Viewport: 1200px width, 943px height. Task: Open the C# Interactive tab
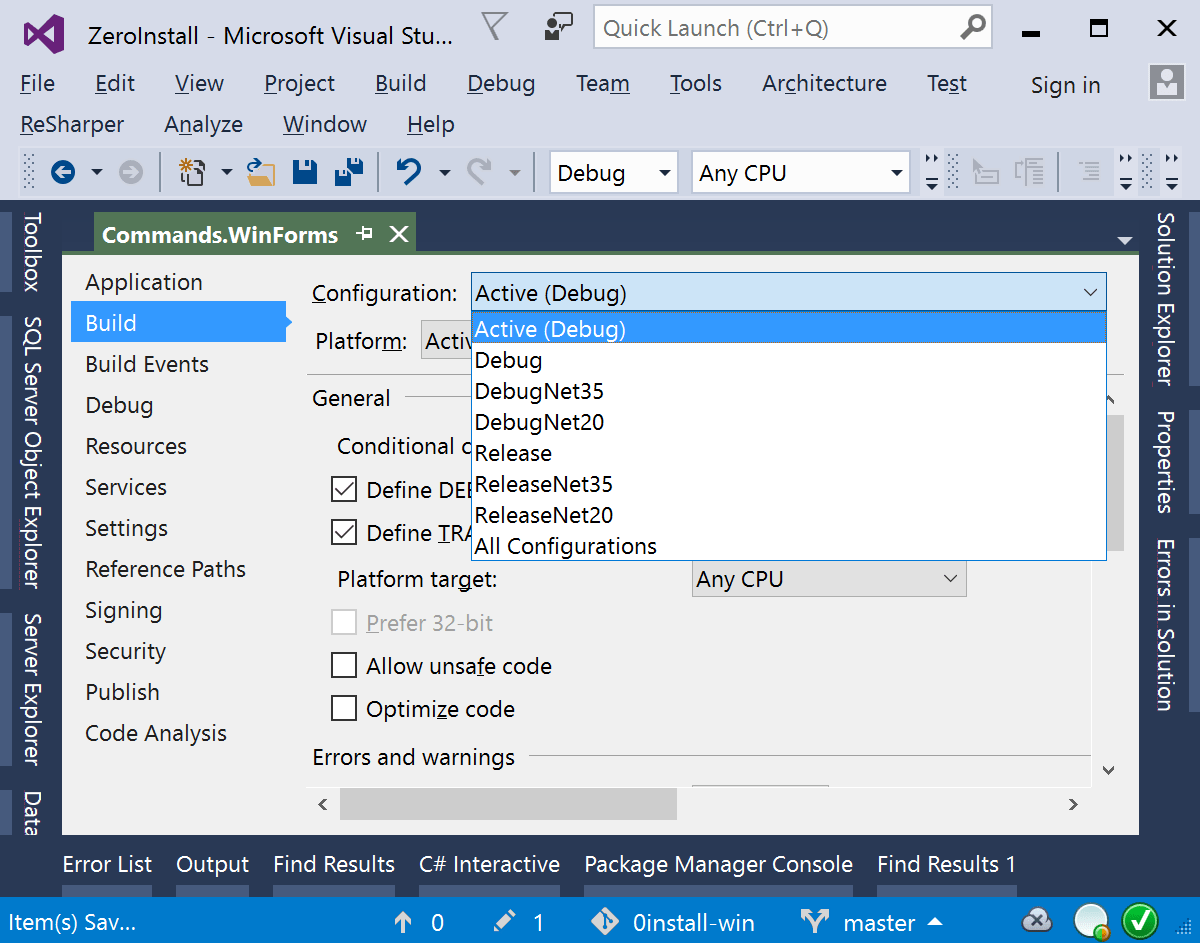click(x=490, y=864)
